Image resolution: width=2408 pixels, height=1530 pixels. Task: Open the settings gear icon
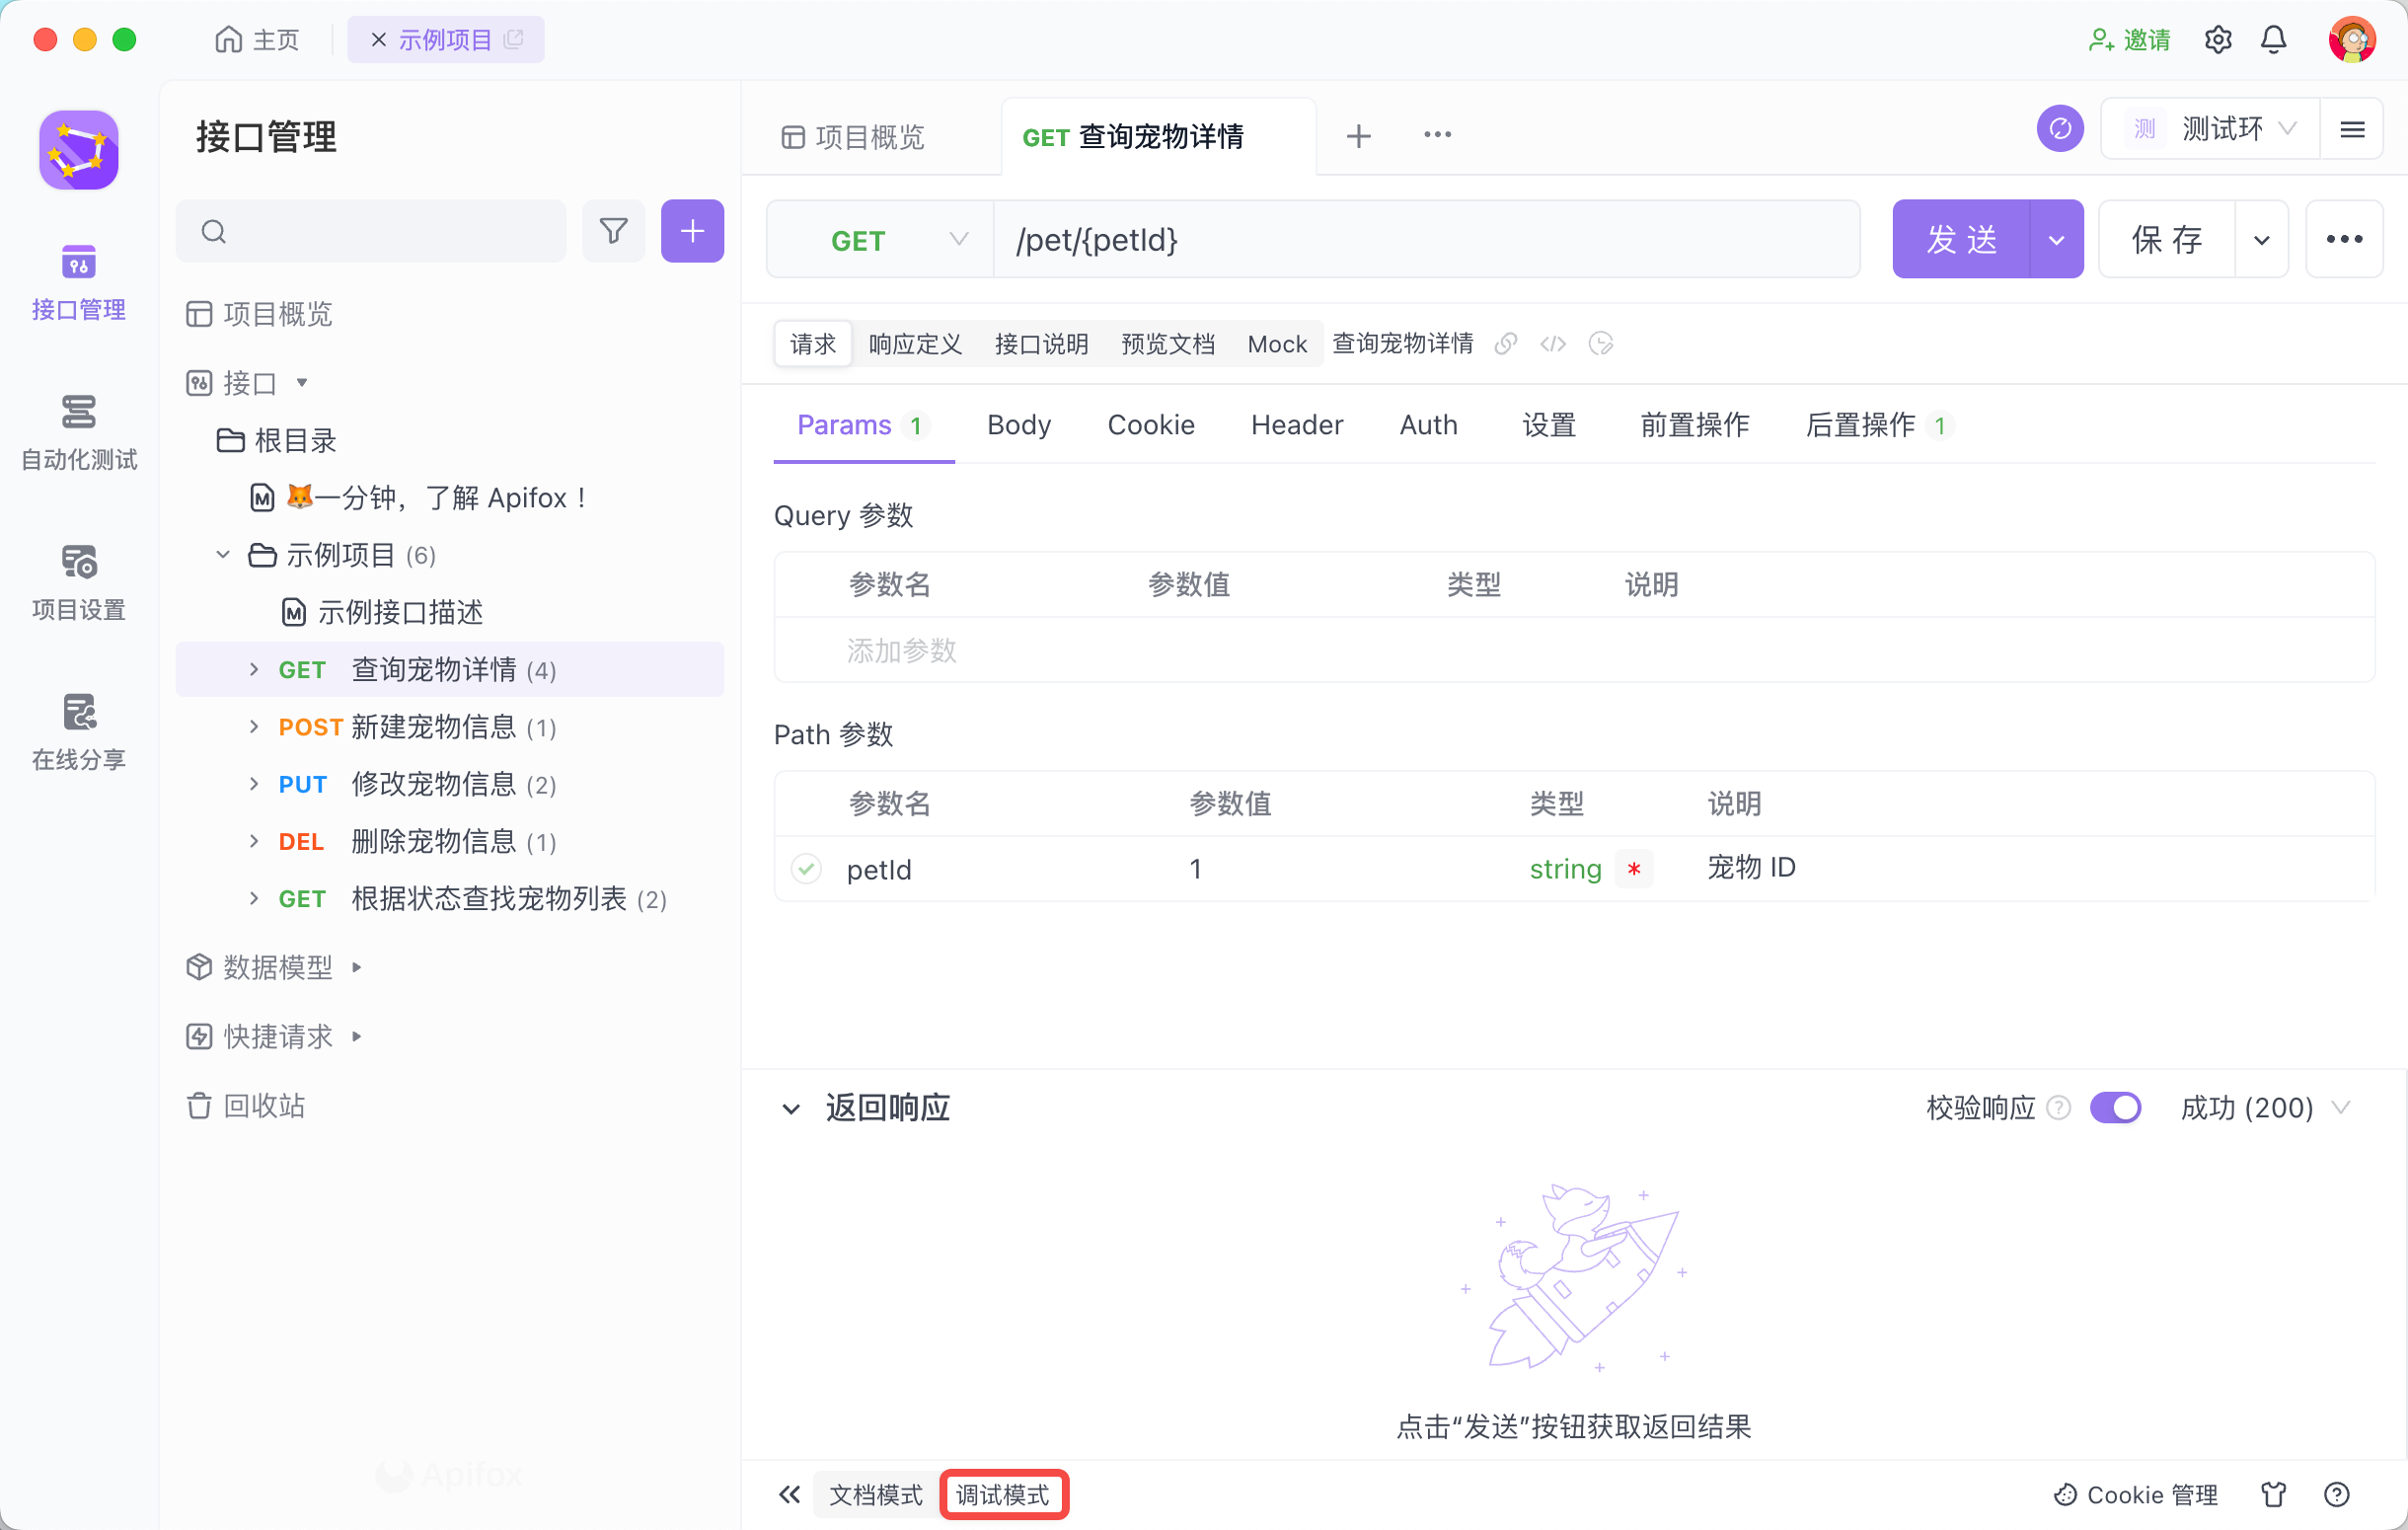(x=2217, y=40)
